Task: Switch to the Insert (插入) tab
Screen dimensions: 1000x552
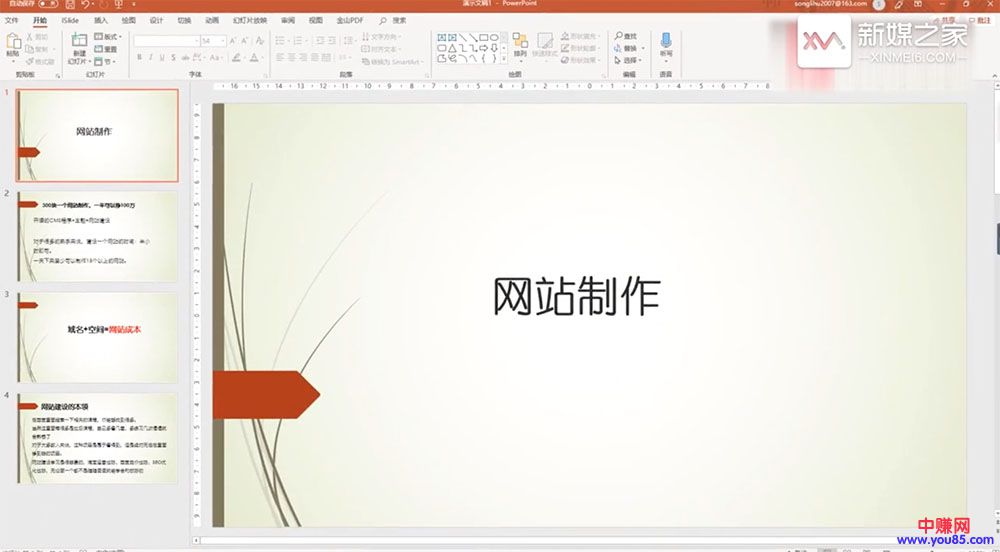Action: 100,20
